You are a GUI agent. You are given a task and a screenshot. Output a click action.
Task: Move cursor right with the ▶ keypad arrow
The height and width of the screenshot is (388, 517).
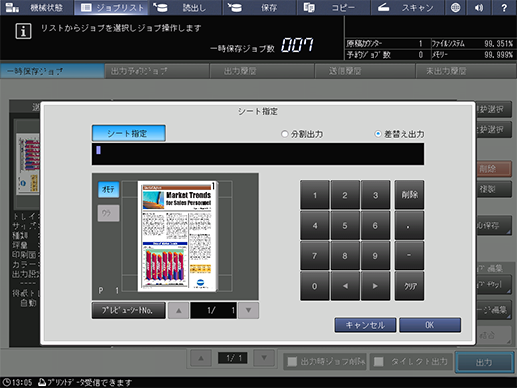[x=375, y=286]
